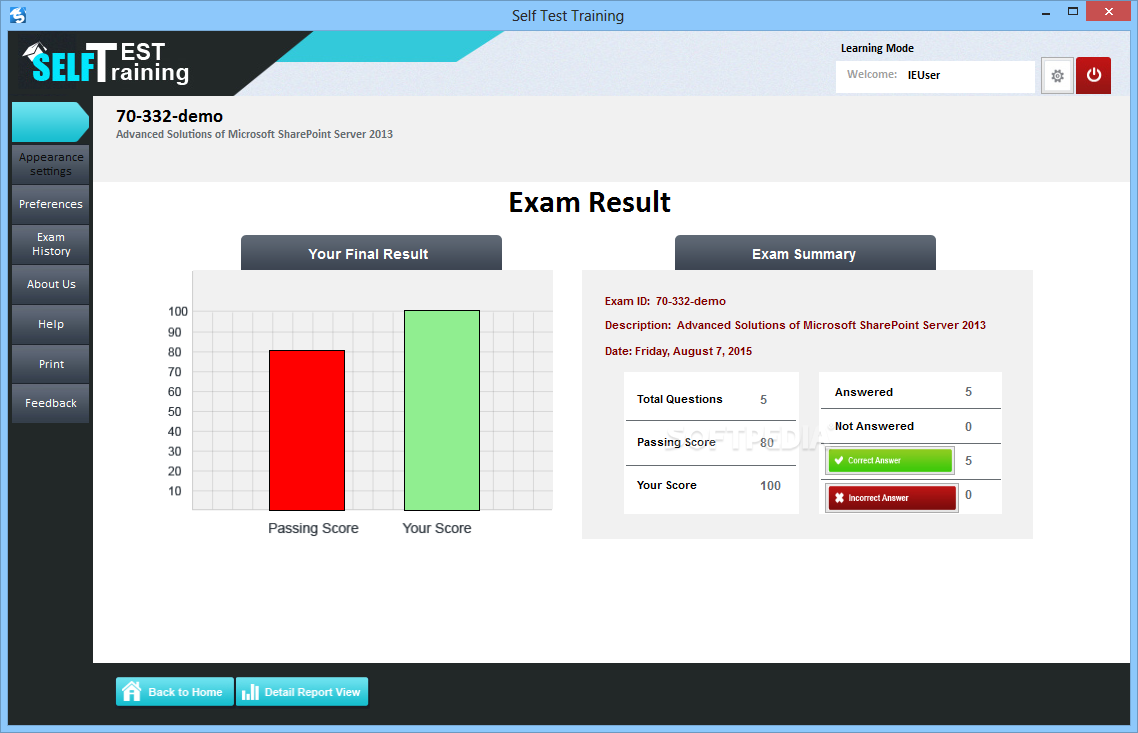
Task: Click Your Score label under chart
Action: (x=437, y=528)
